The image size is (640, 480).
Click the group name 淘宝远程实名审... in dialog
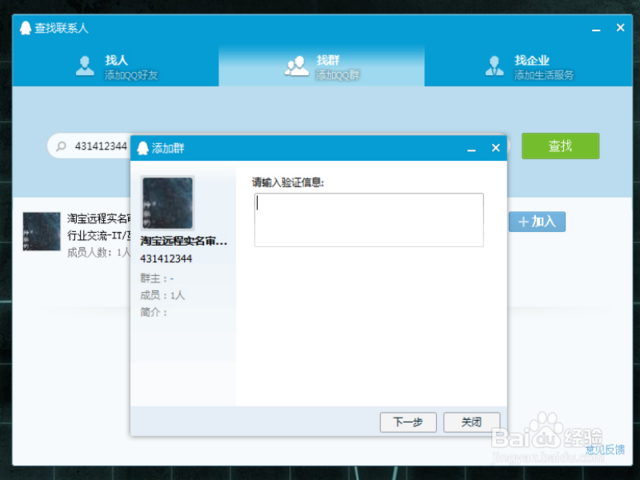pyautogui.click(x=184, y=241)
